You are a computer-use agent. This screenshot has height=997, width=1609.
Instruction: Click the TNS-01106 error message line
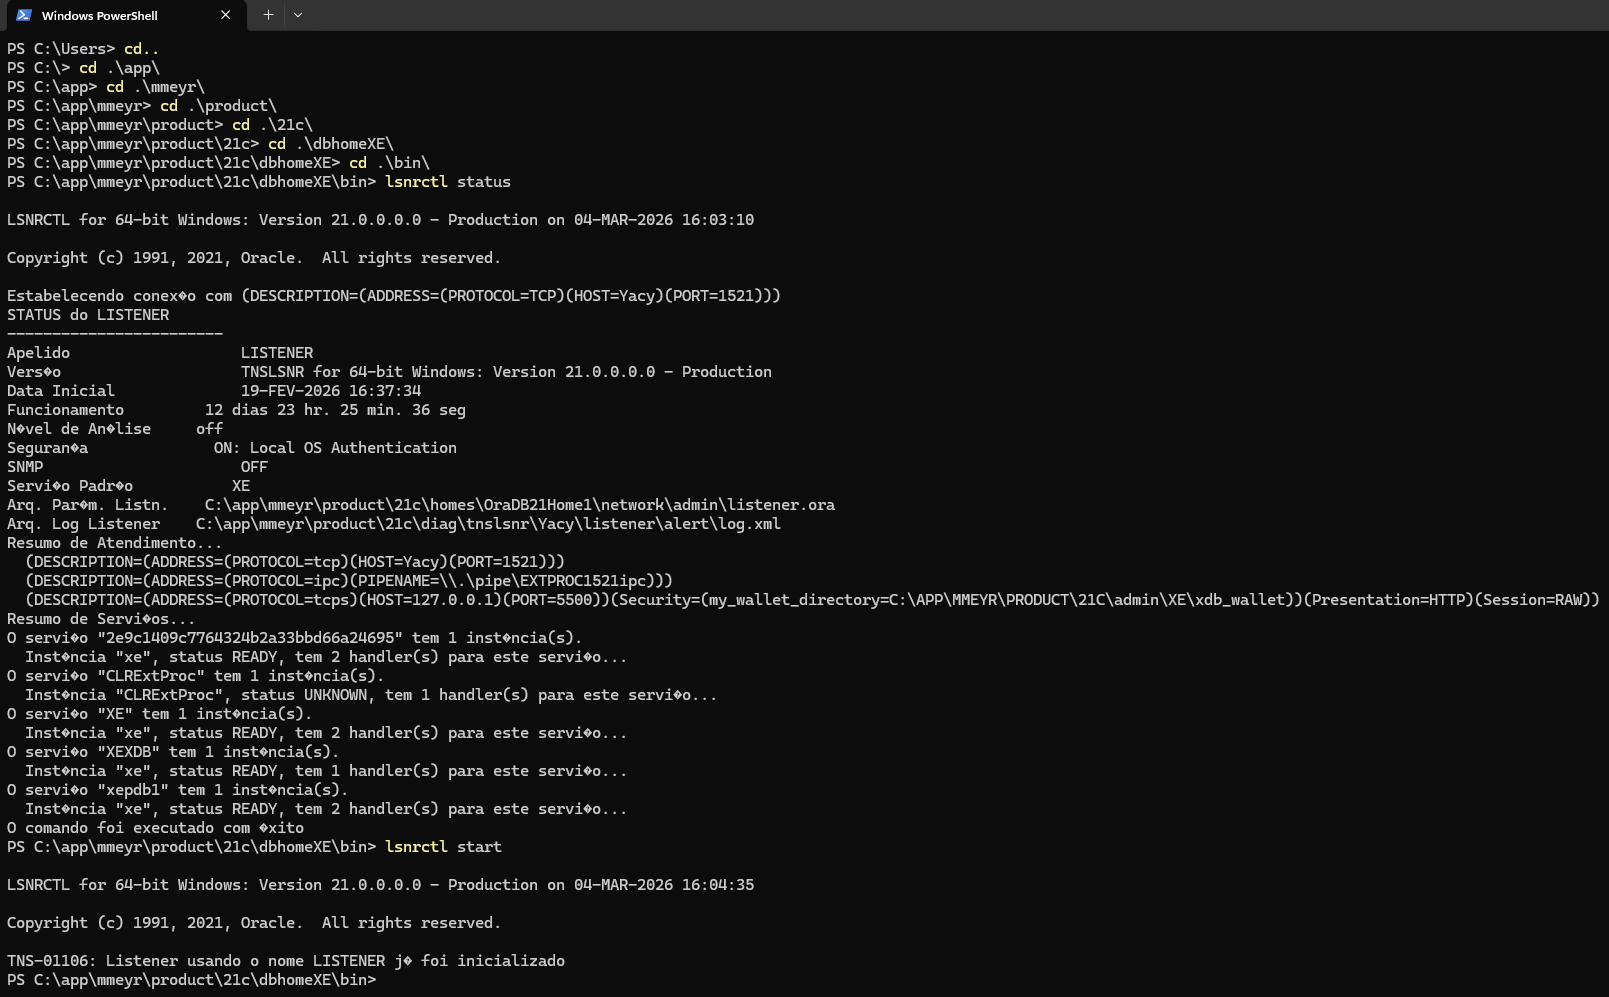[286, 961]
